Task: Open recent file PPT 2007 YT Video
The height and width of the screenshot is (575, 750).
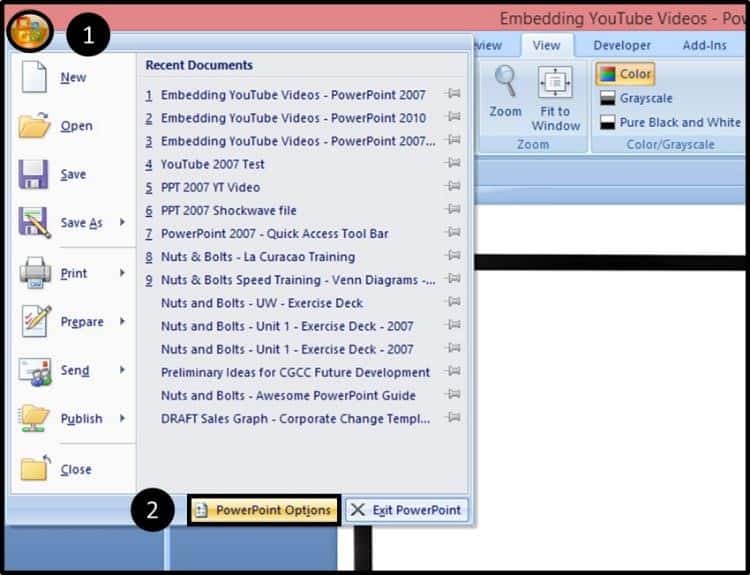Action: tap(210, 187)
